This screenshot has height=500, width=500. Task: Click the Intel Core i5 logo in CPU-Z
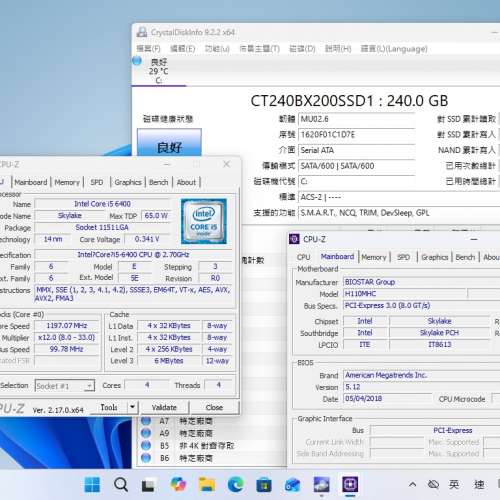(x=204, y=221)
